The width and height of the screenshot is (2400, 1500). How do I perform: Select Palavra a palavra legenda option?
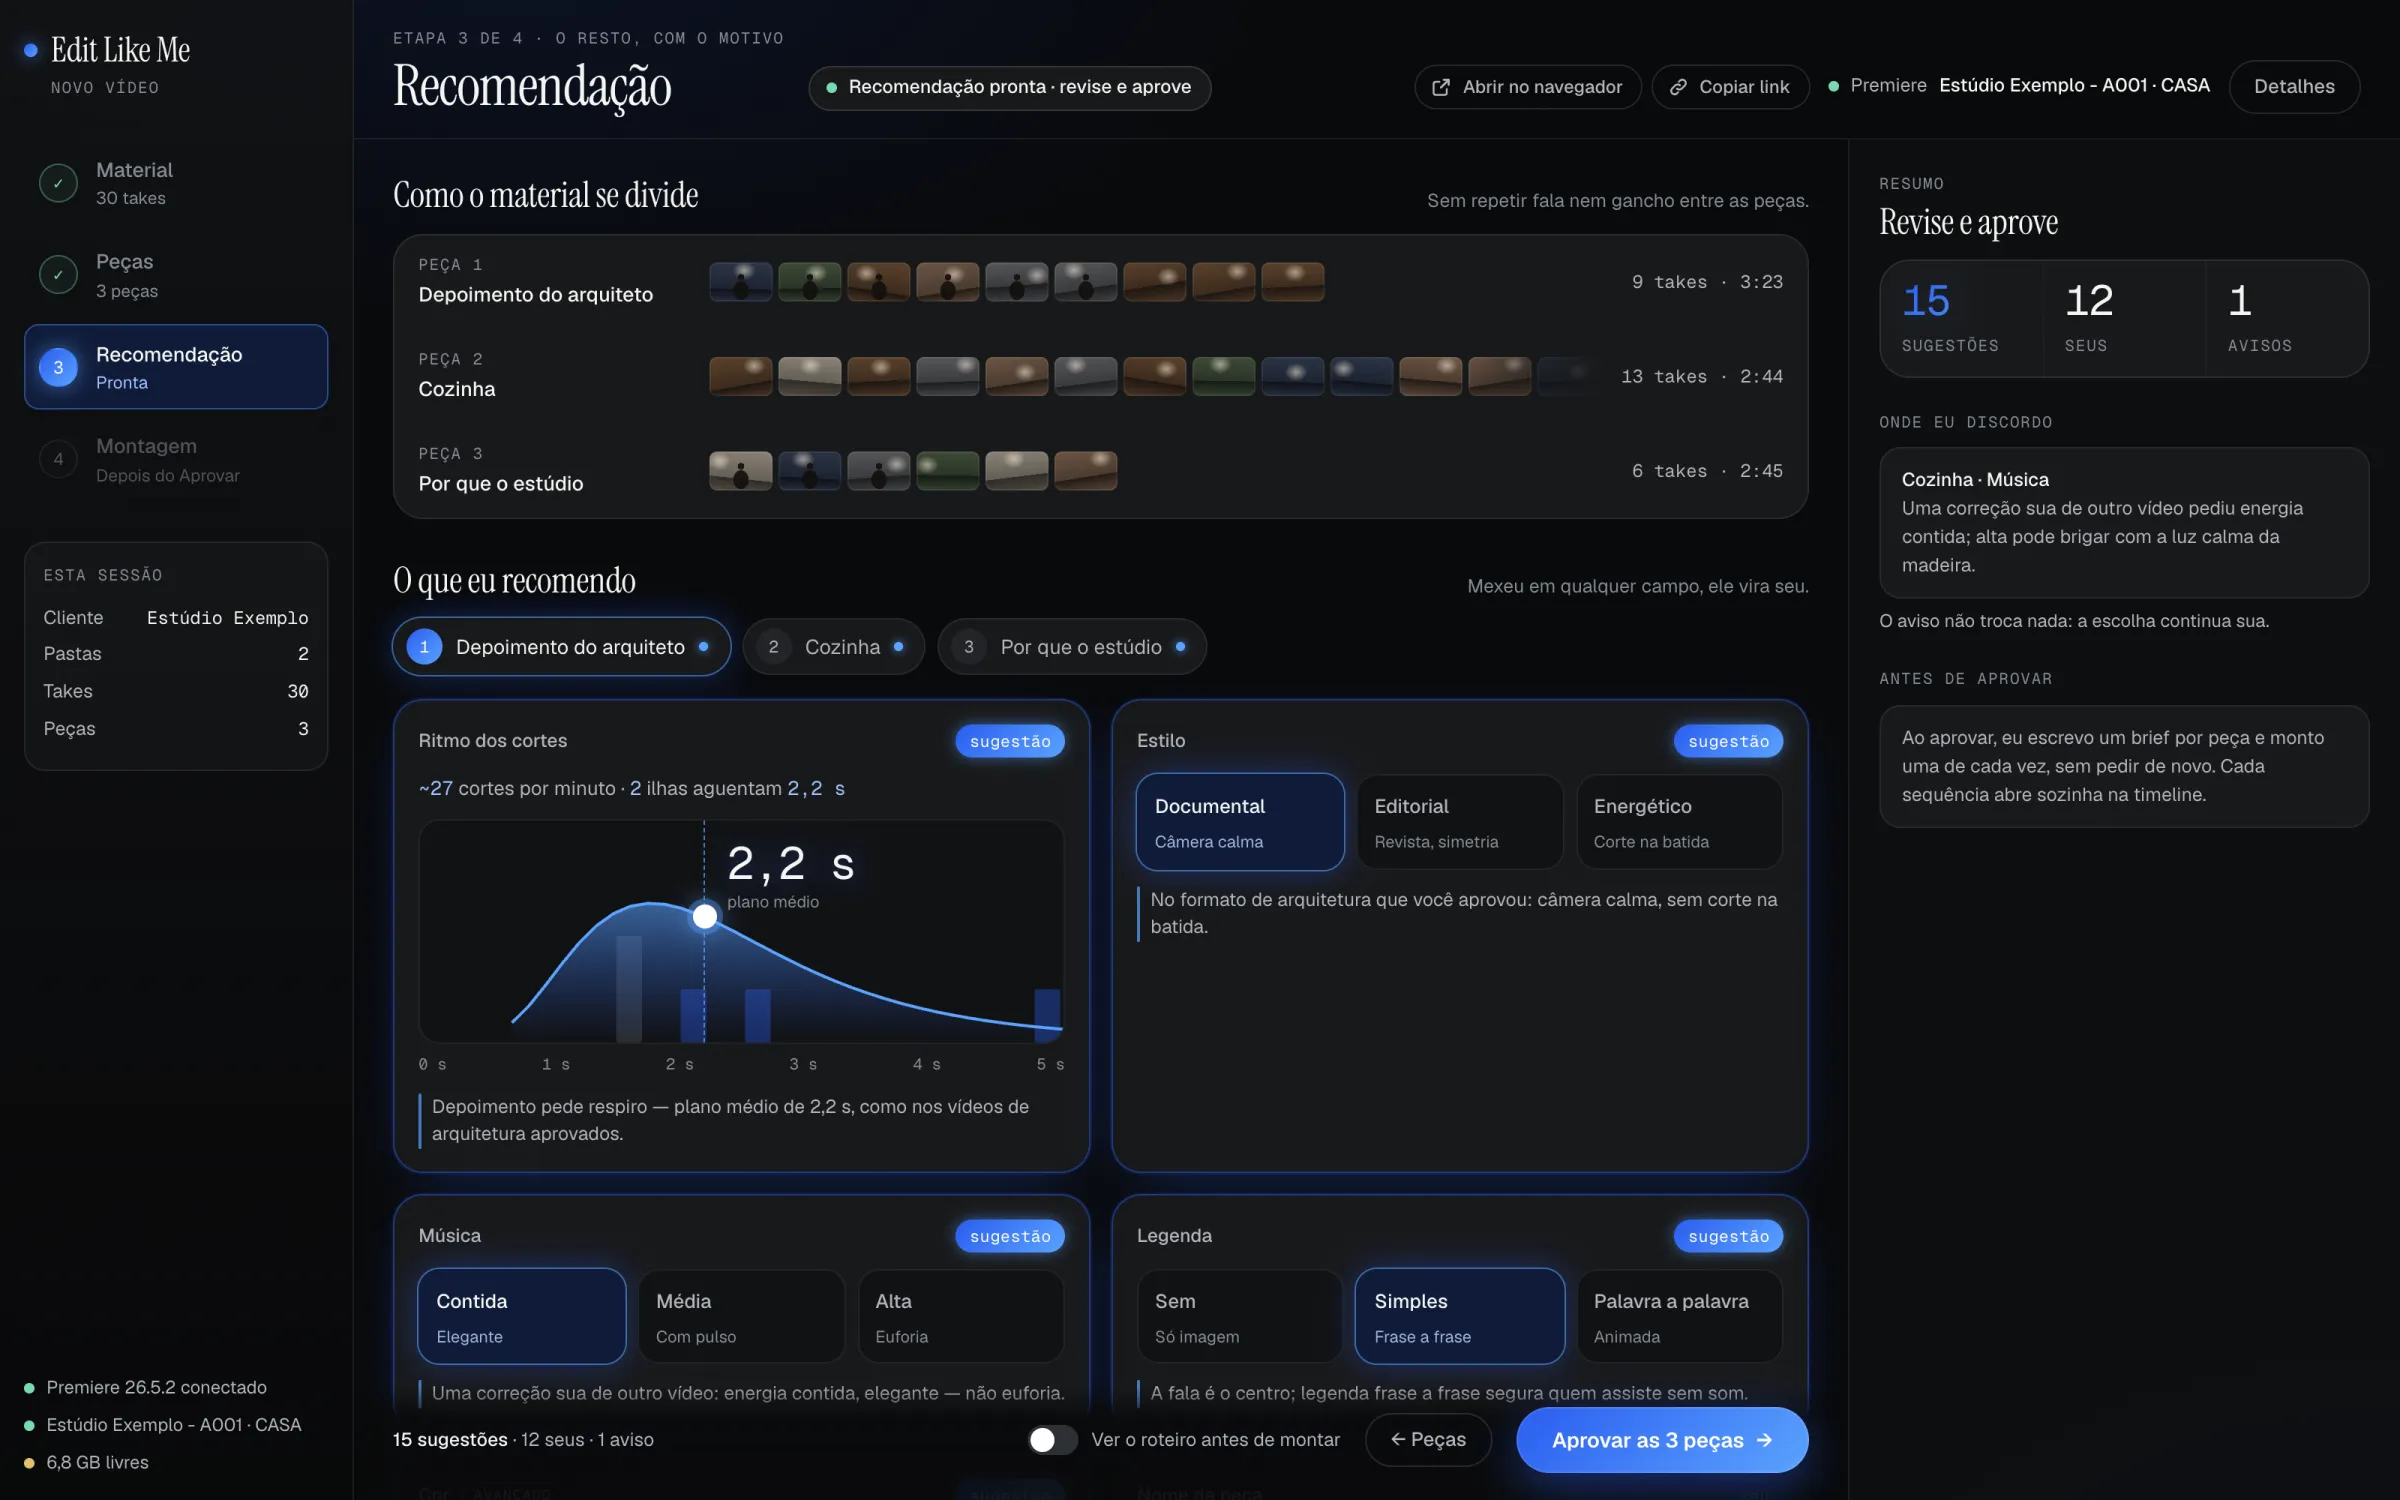pos(1679,1317)
